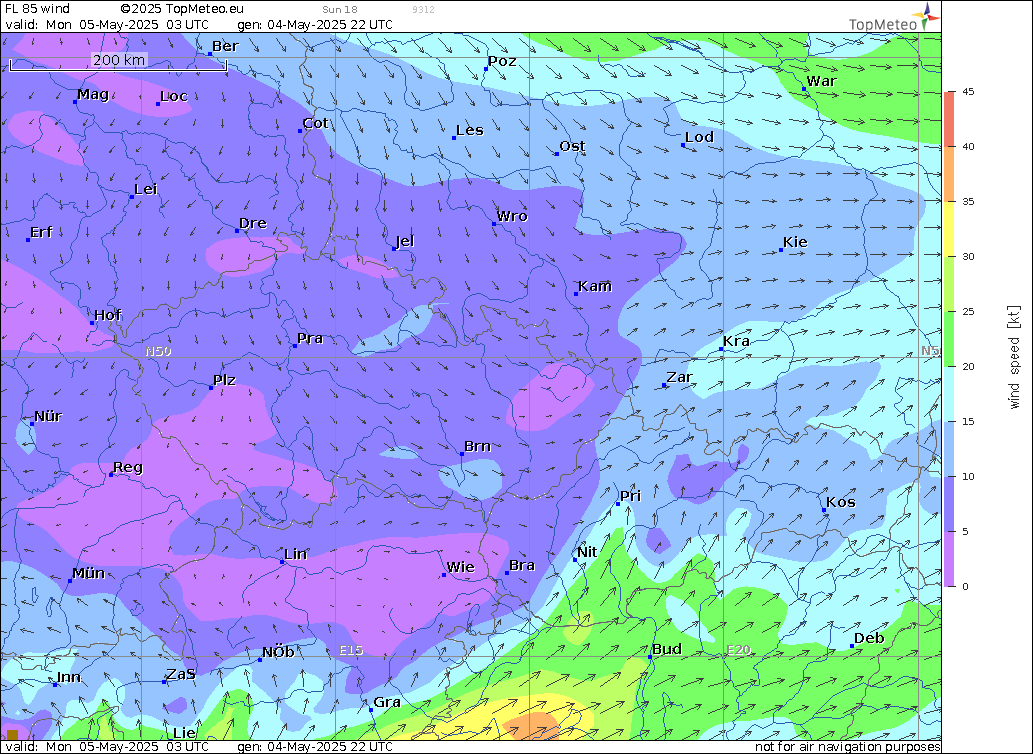Select the Berlin 'Ber' city label
The height and width of the screenshot is (754, 1033).
coord(225,46)
